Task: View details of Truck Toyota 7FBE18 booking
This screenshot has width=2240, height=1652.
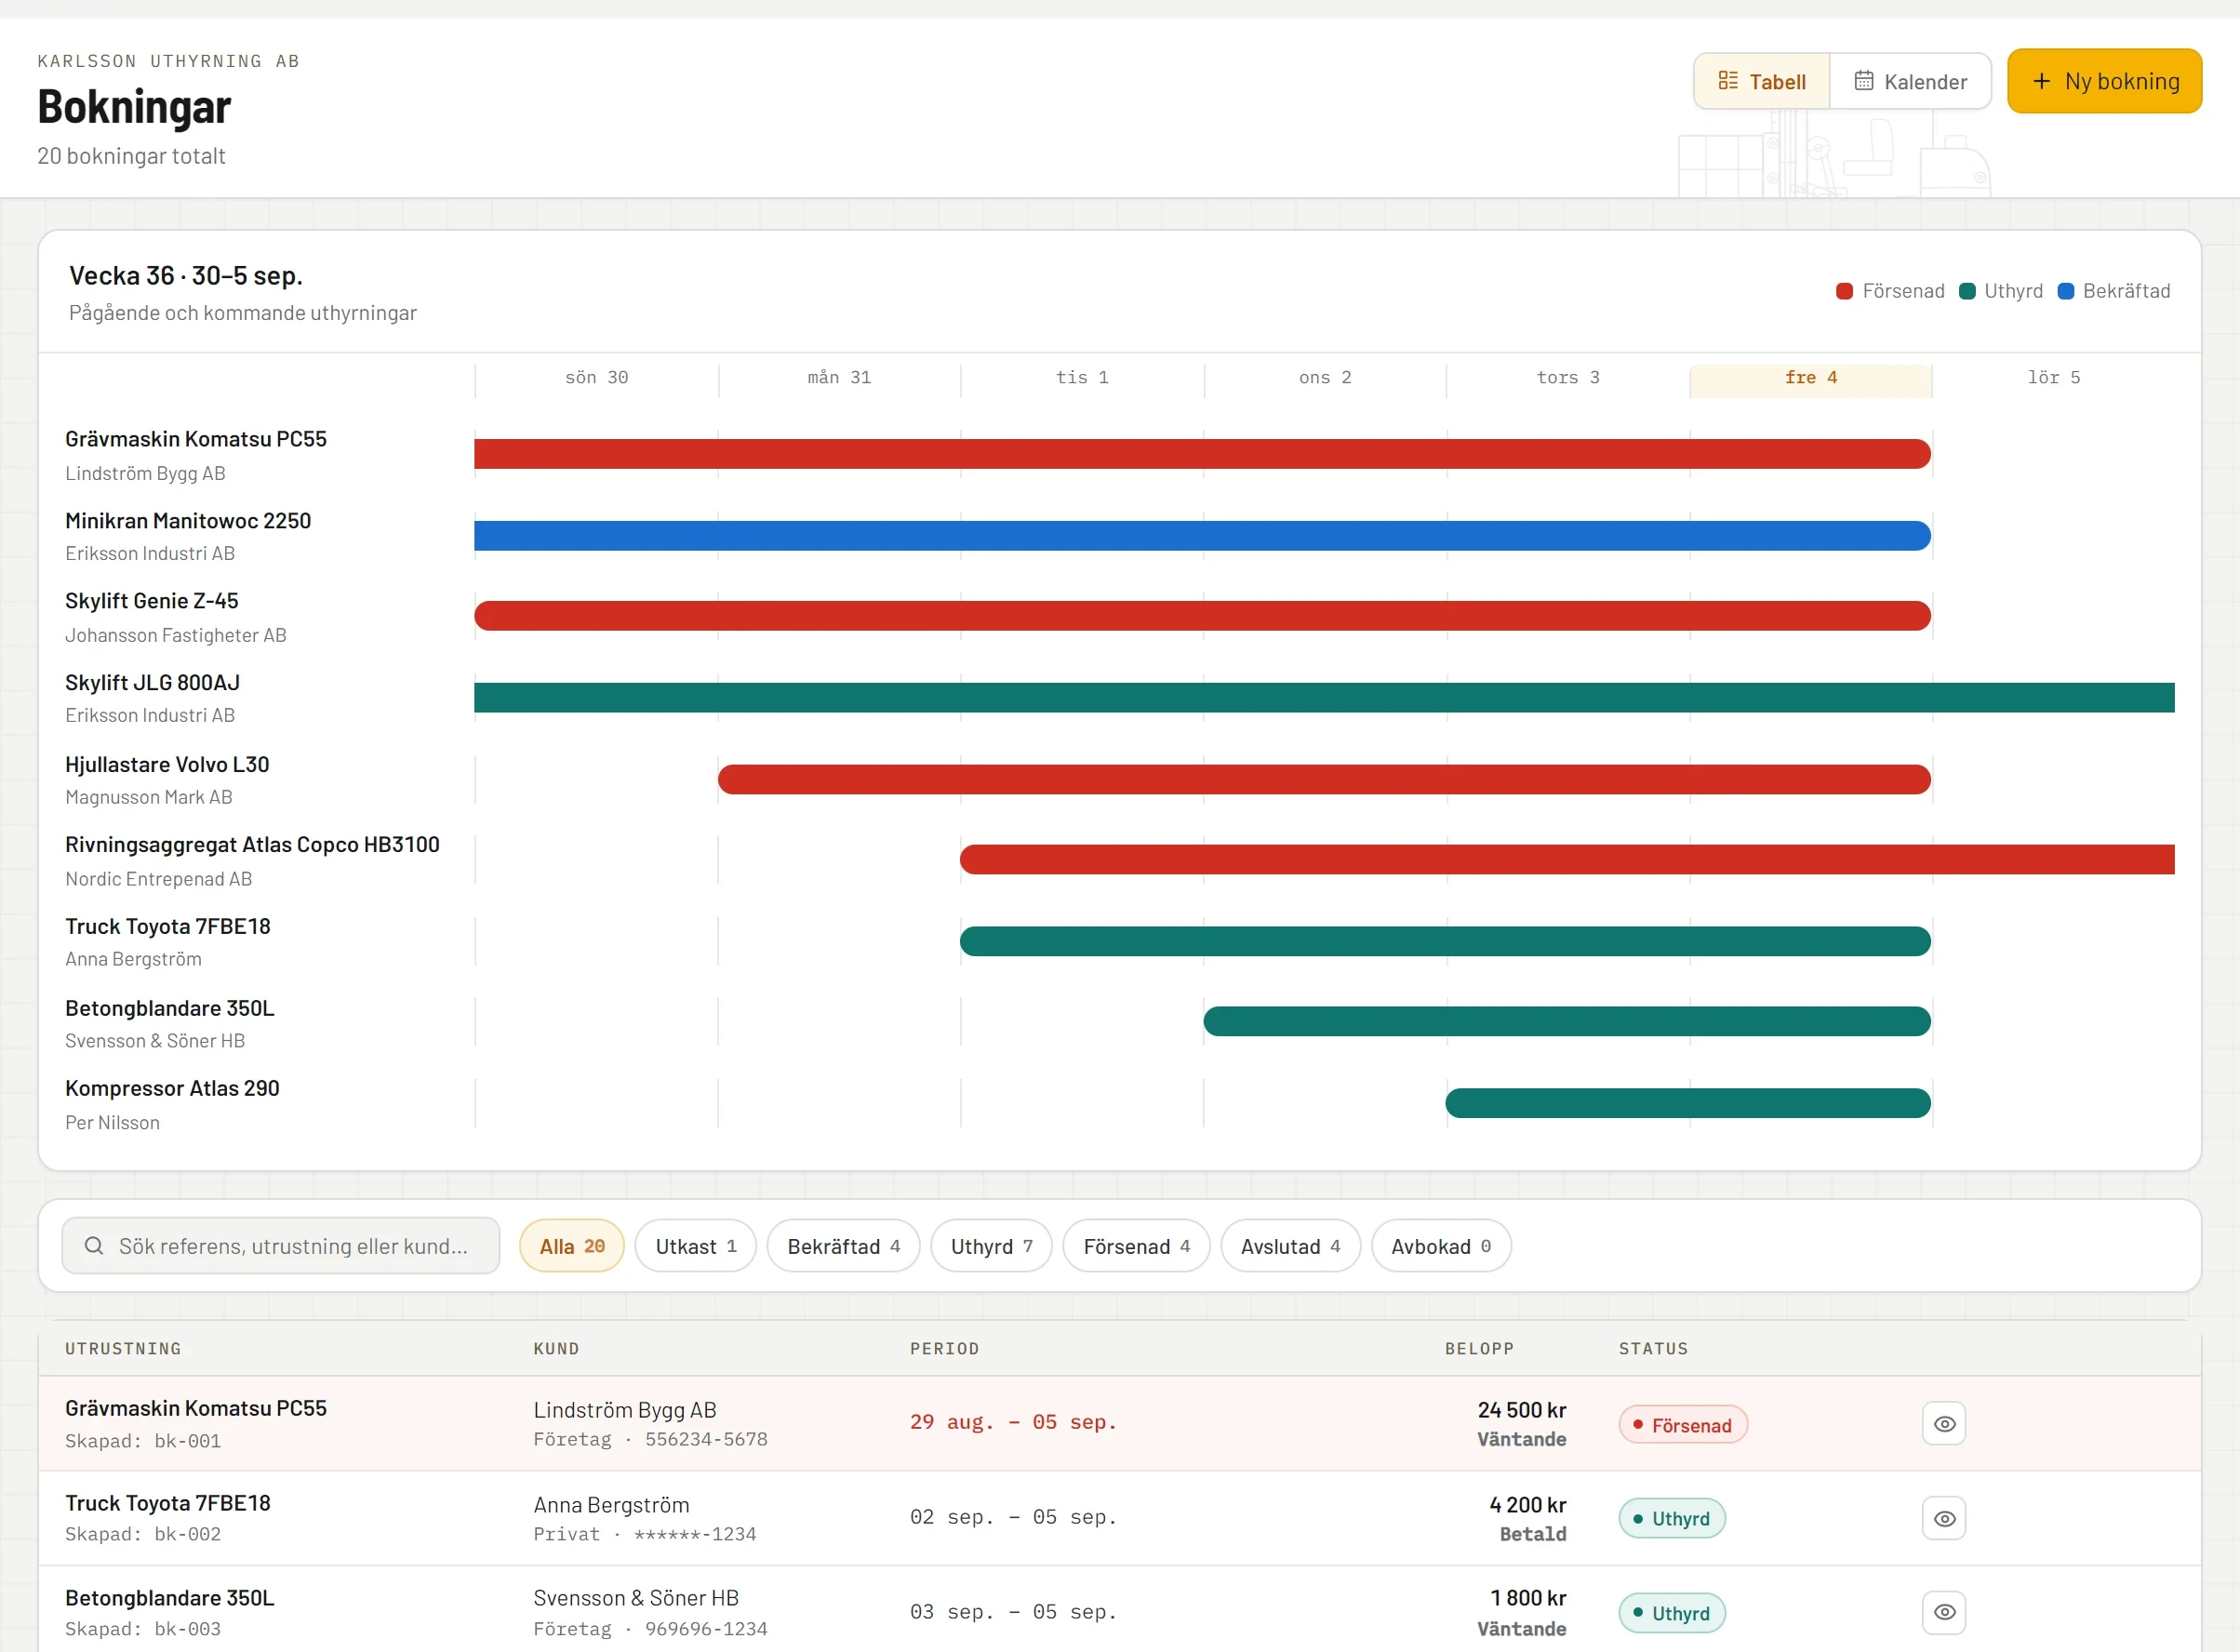Action: (1943, 1518)
